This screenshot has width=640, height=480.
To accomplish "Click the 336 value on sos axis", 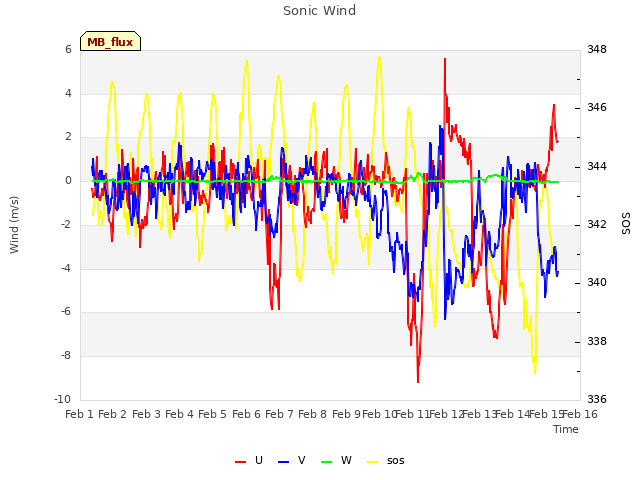I will 597,399.
